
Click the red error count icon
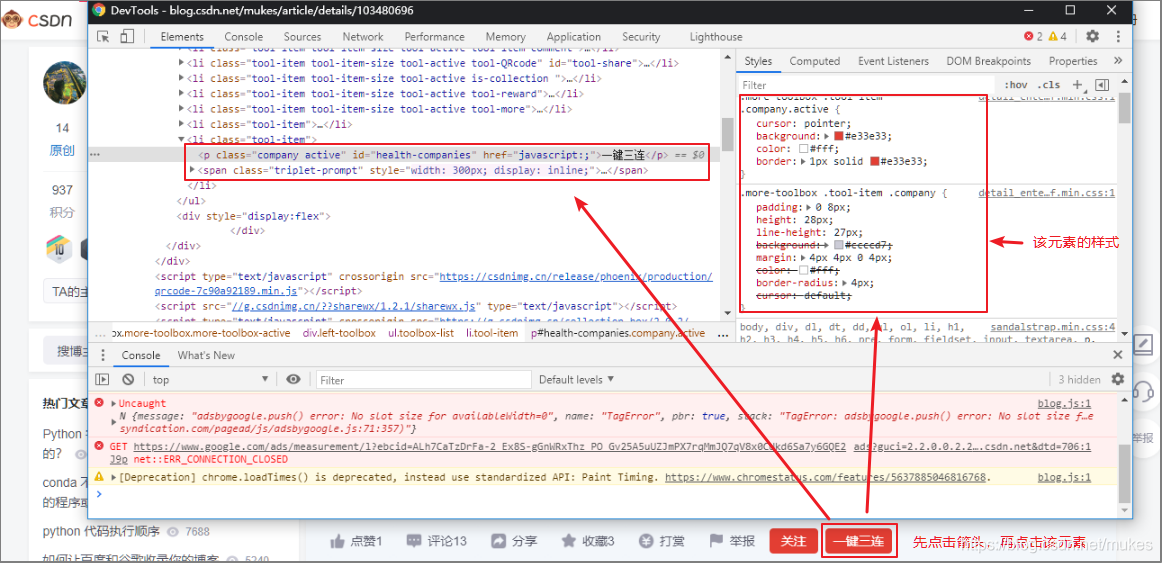[x=1029, y=36]
